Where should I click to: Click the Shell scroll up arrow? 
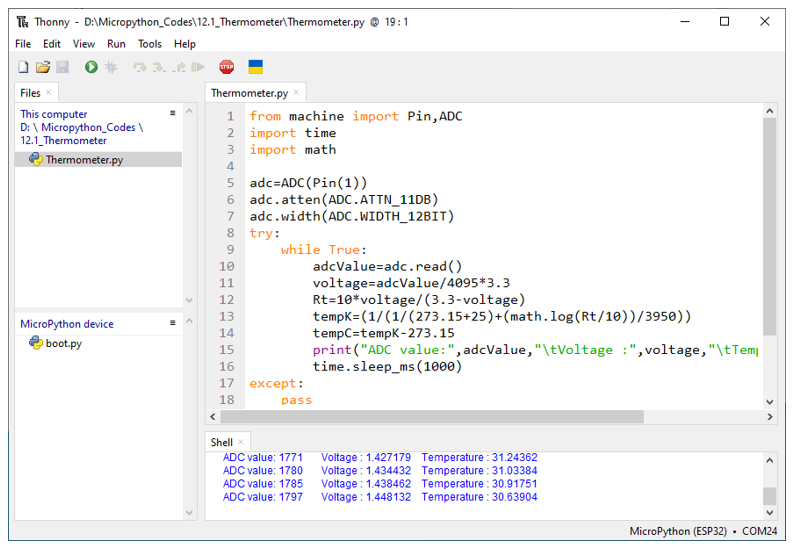click(770, 460)
